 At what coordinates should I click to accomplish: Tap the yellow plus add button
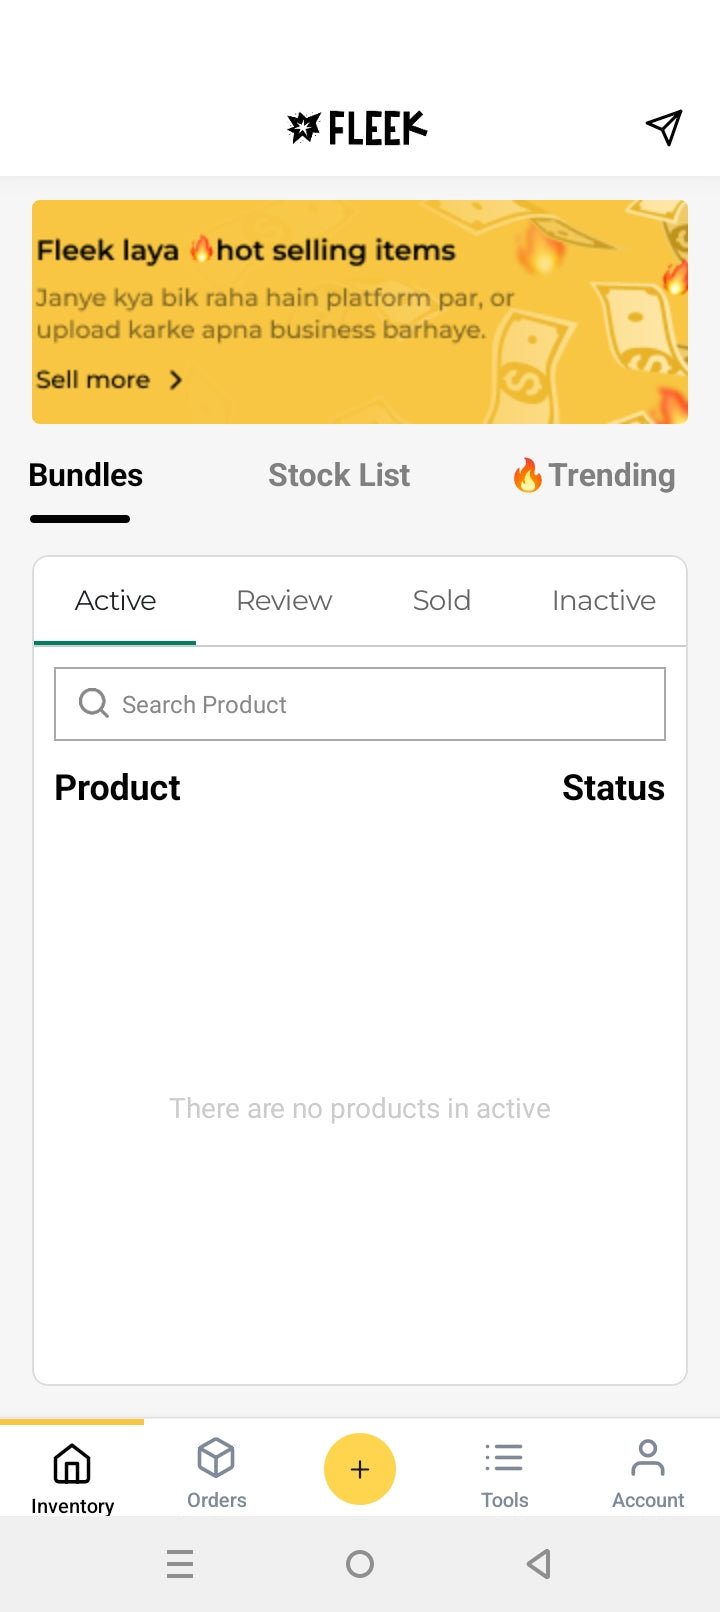360,1469
